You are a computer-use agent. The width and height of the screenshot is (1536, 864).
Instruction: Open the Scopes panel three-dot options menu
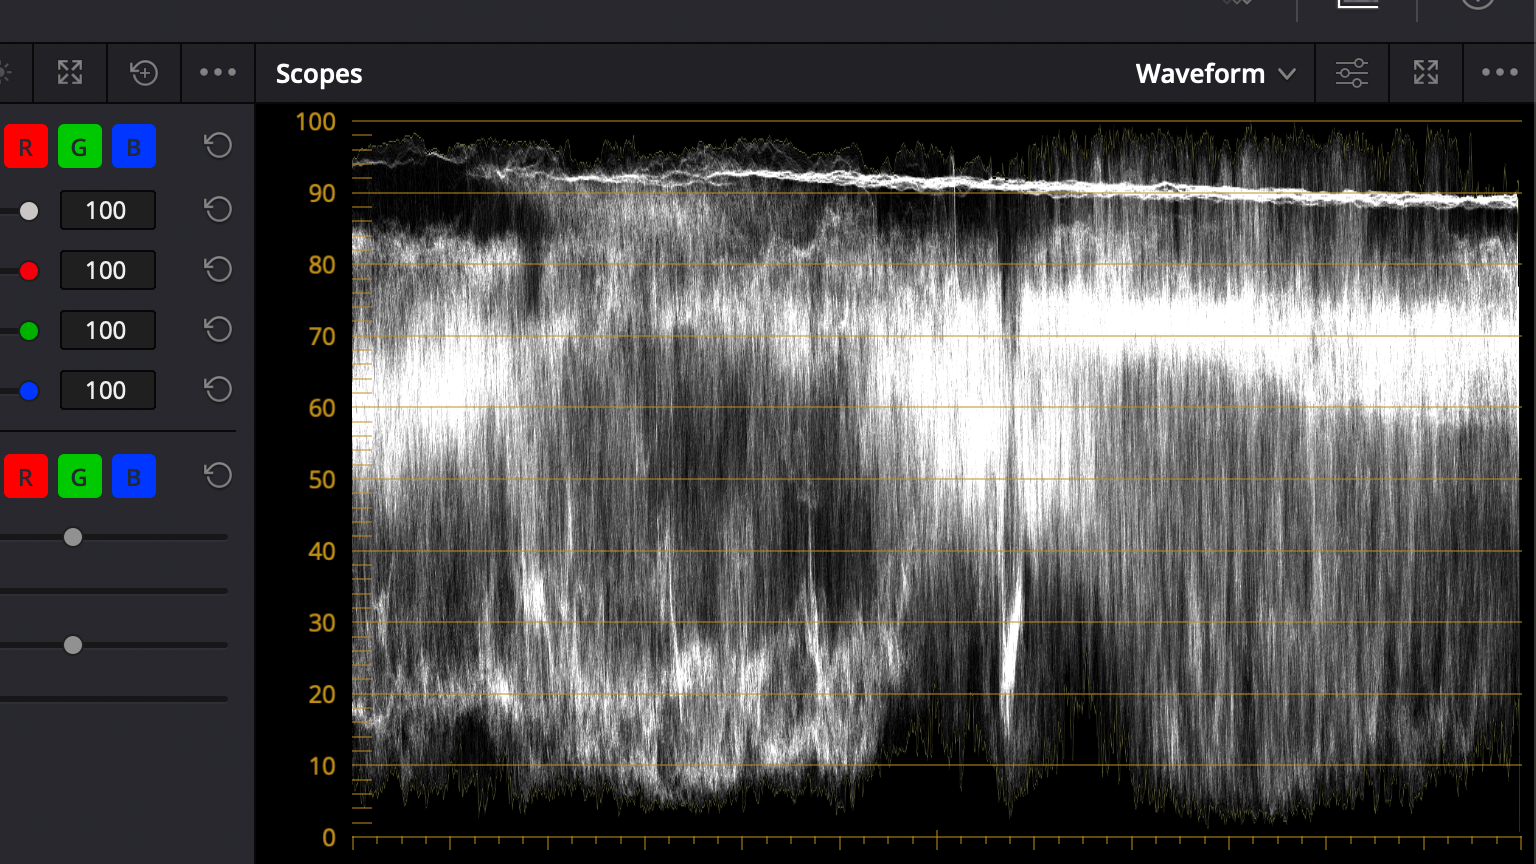tap(1499, 72)
